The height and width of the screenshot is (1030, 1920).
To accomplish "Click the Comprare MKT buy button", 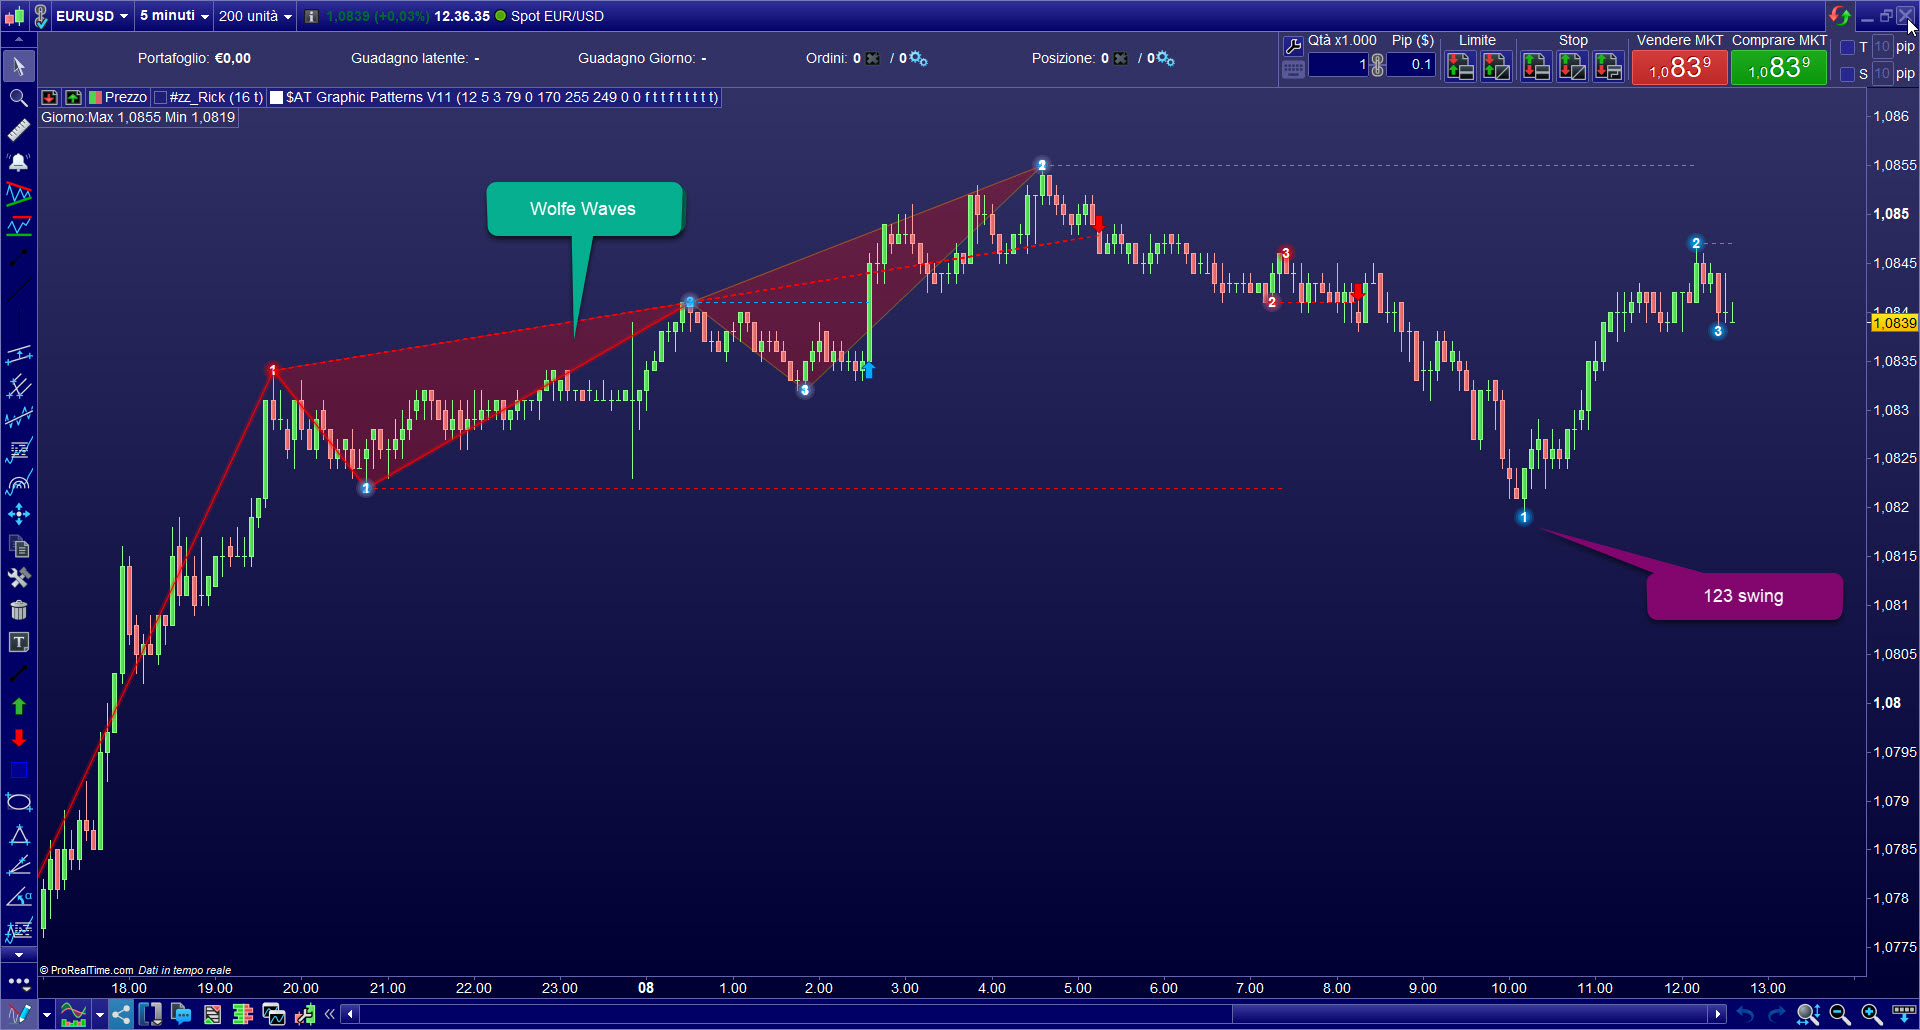I will point(1778,68).
